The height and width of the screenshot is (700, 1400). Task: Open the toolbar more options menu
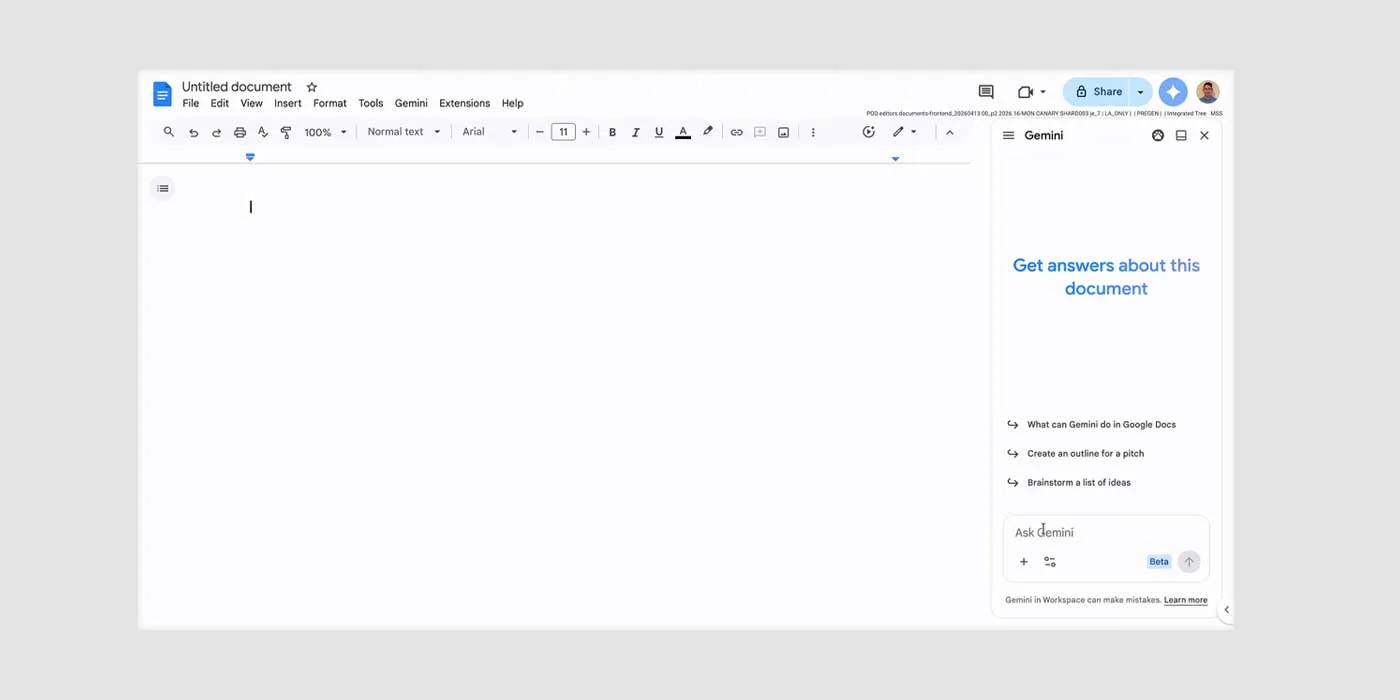tap(813, 132)
